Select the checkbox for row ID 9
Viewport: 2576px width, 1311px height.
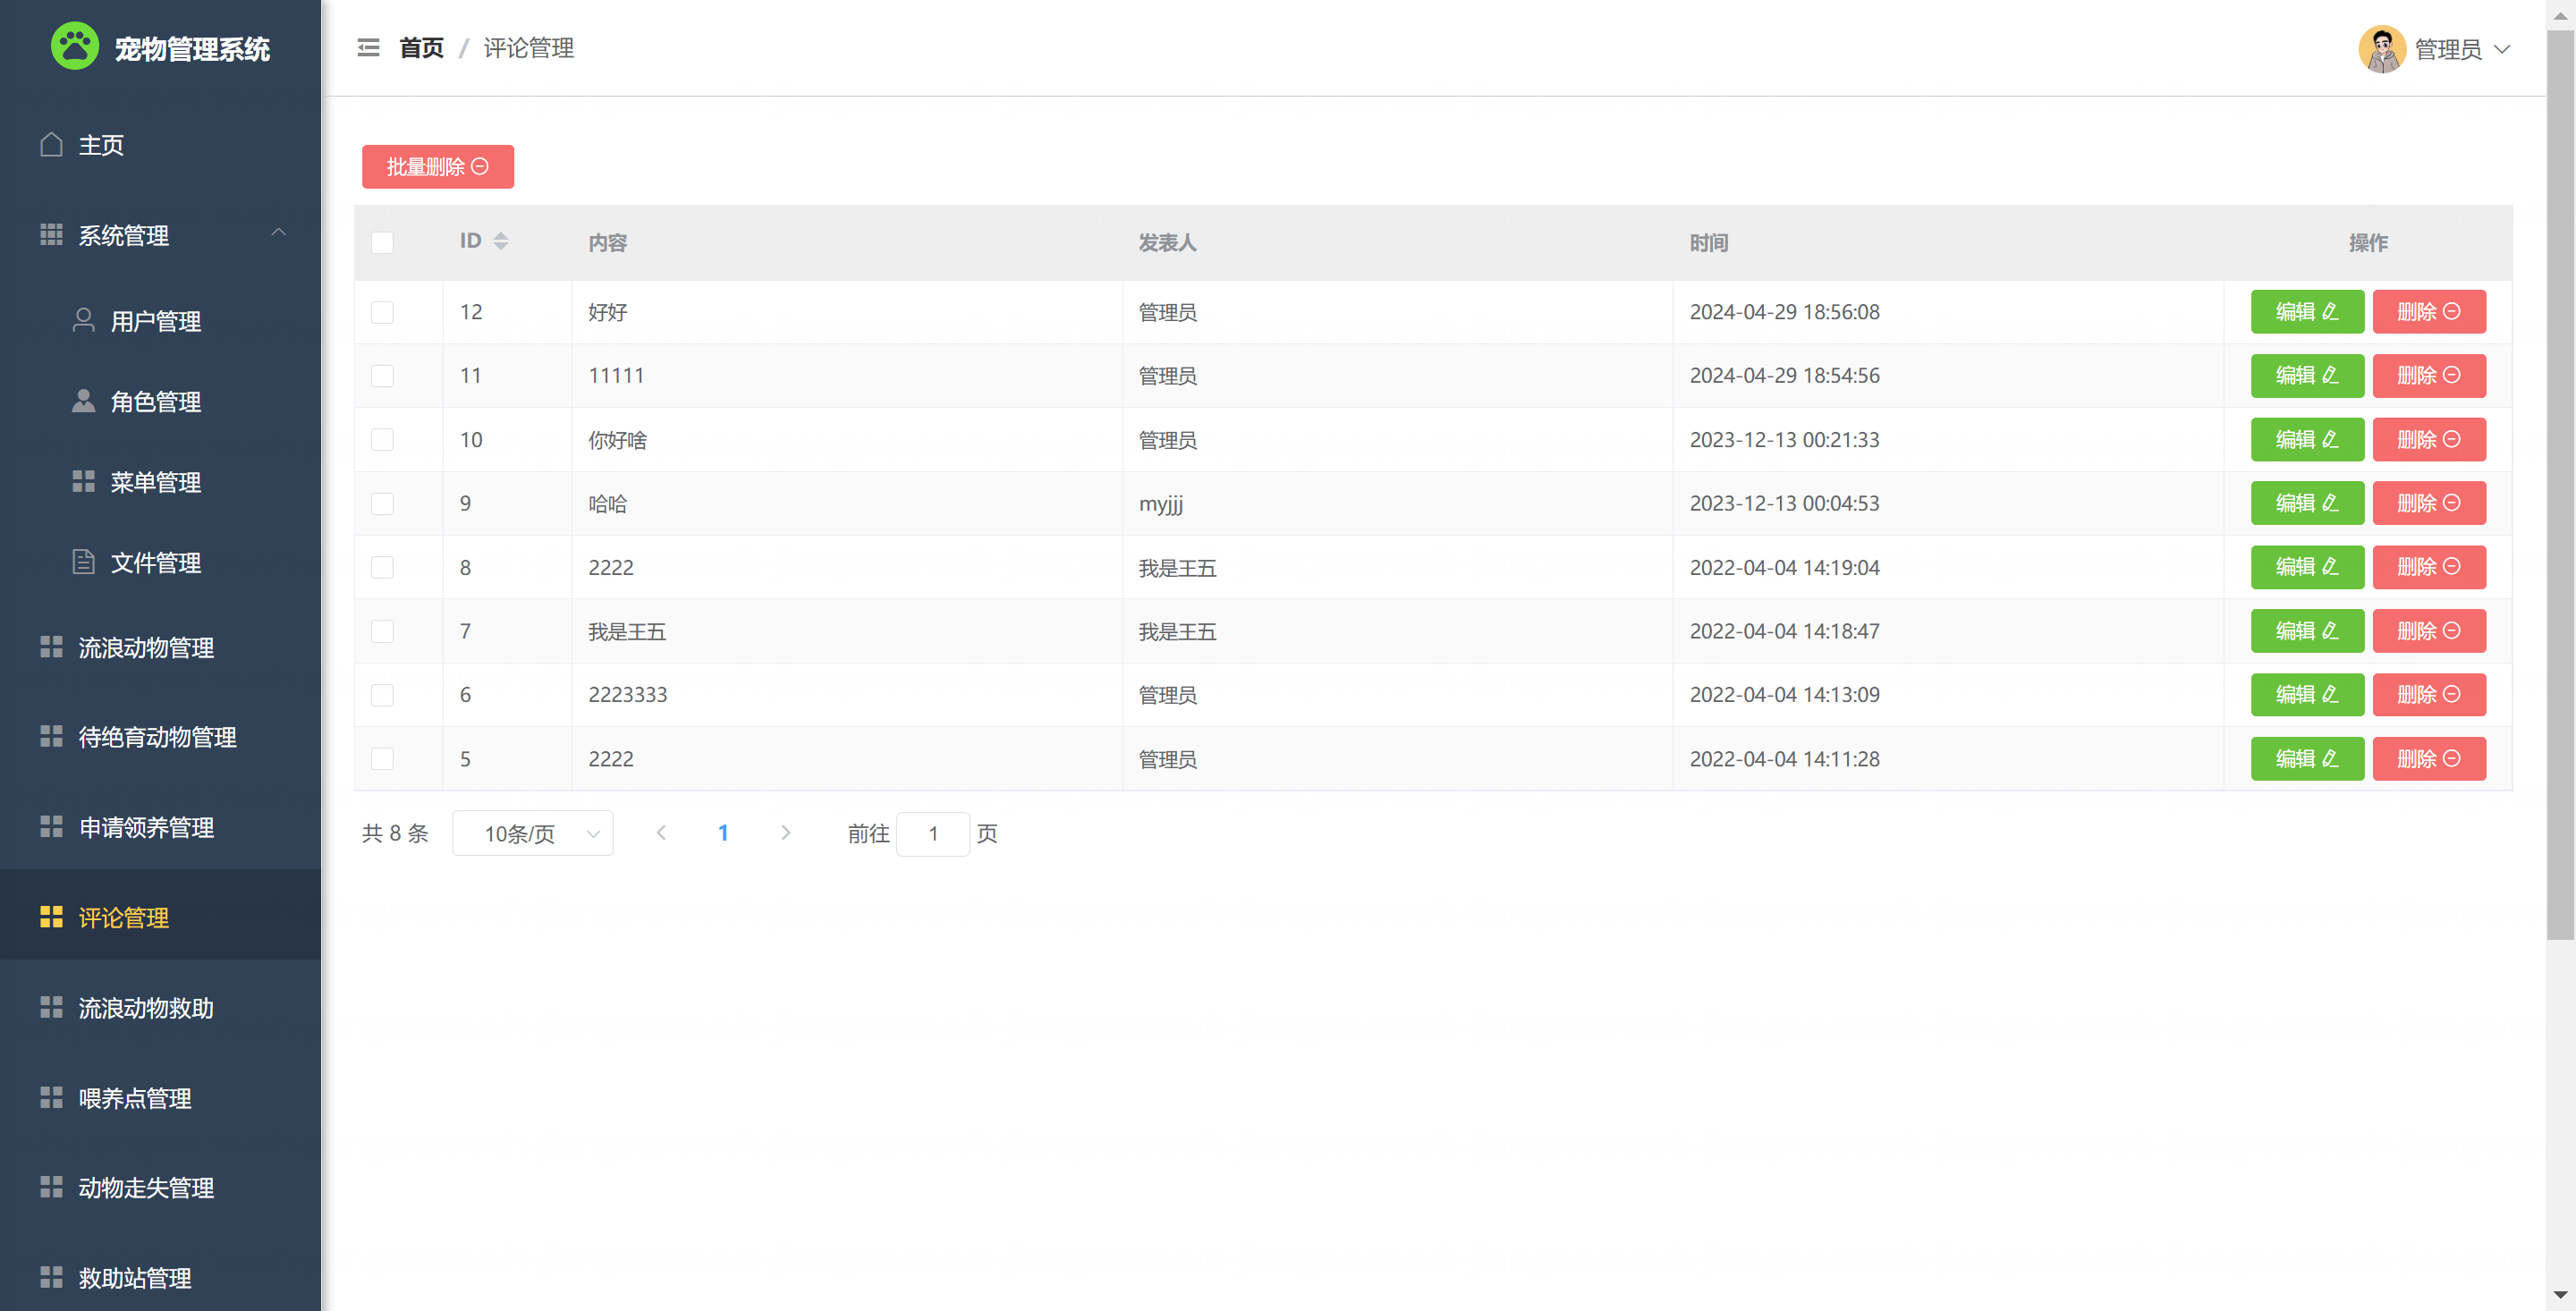[382, 503]
